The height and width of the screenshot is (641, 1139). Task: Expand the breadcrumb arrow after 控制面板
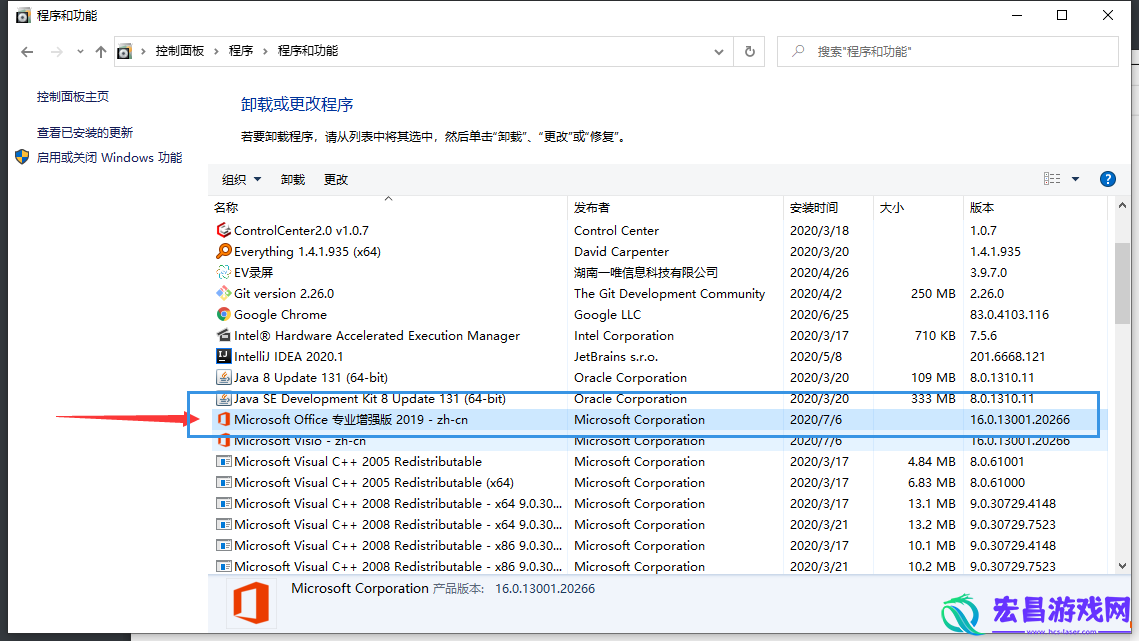point(216,51)
